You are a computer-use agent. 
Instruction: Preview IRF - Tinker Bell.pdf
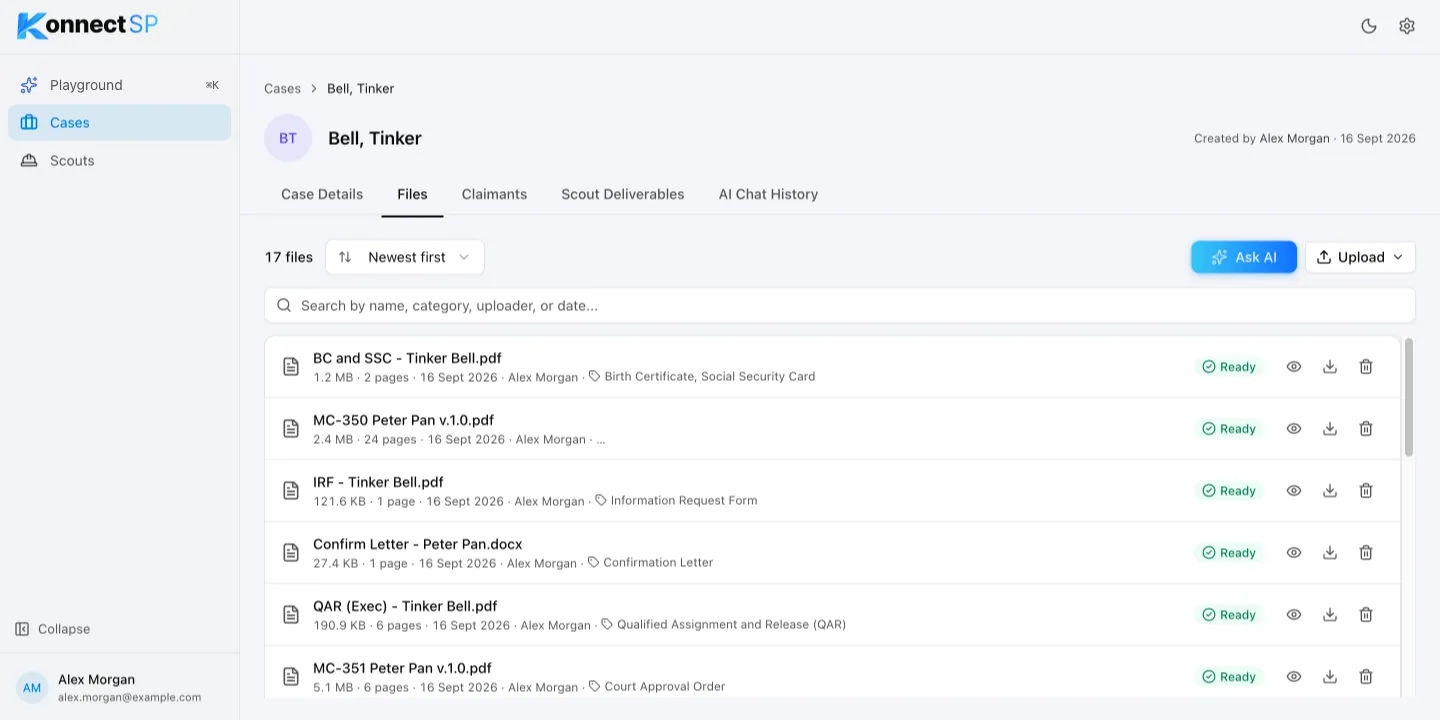pyautogui.click(x=1294, y=491)
